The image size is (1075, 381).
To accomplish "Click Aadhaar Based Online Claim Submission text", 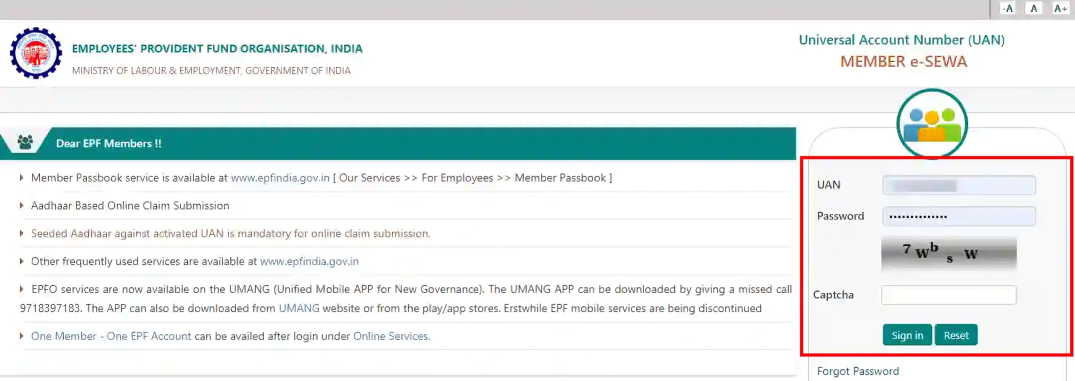I will [x=130, y=206].
